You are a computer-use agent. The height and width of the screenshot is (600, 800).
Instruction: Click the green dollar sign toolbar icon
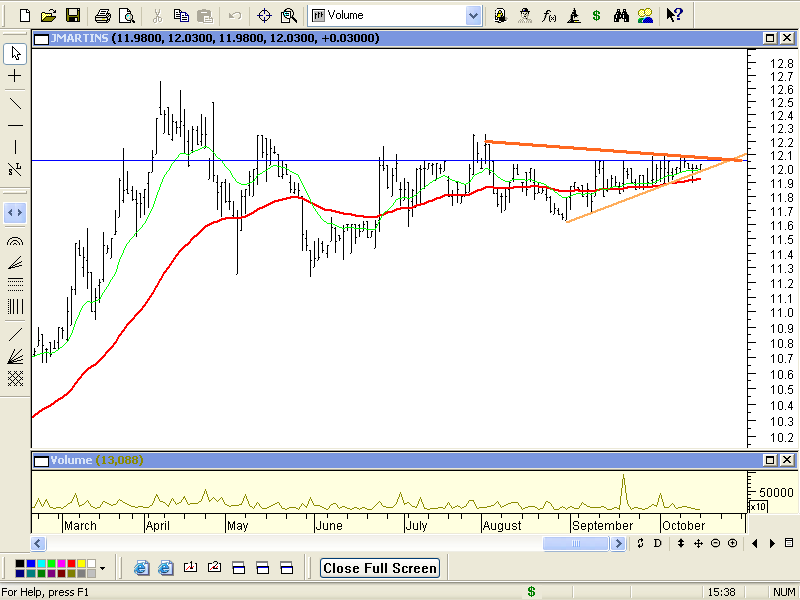click(x=596, y=16)
